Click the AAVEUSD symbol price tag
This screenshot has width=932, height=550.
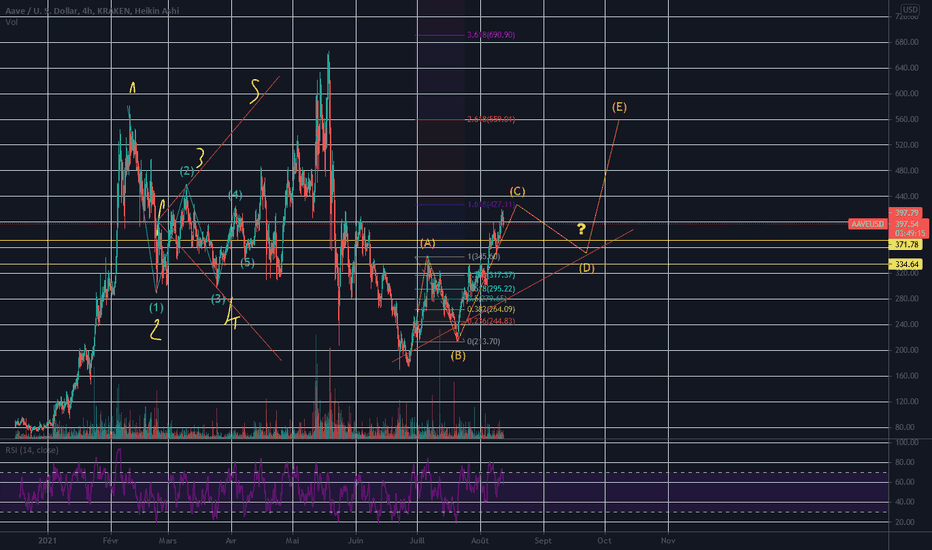click(x=868, y=224)
